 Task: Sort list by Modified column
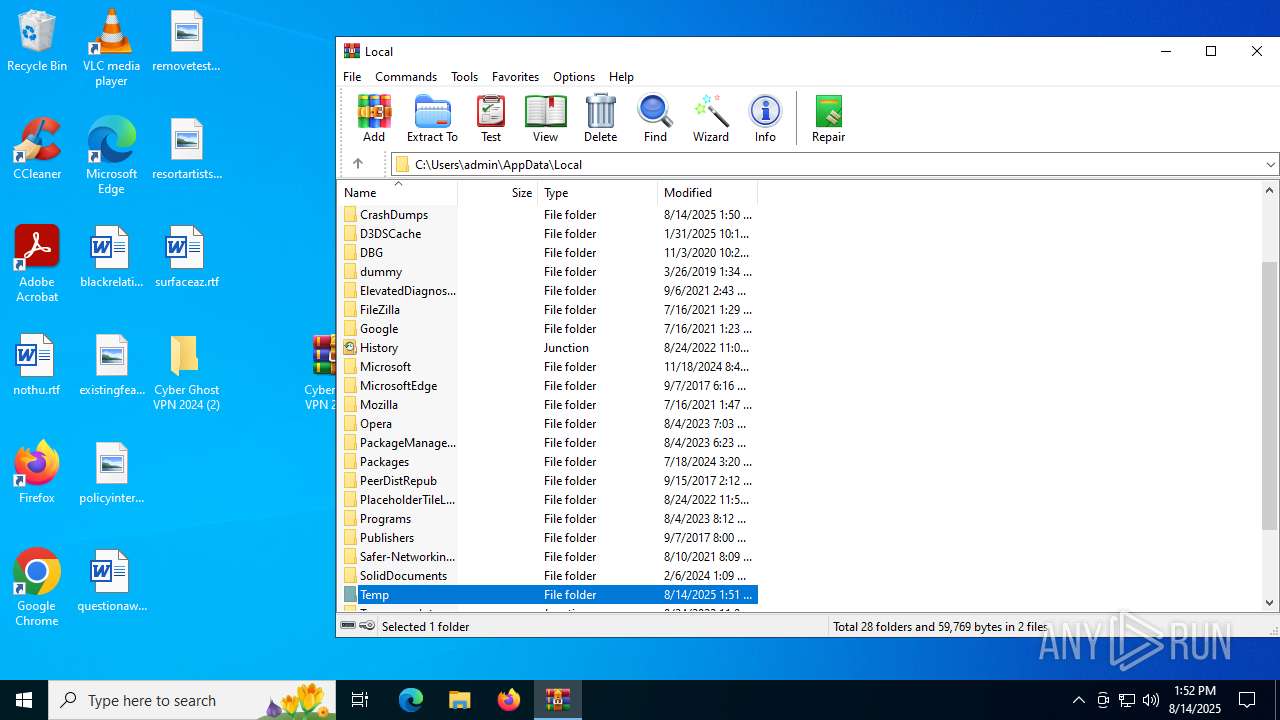point(708,193)
